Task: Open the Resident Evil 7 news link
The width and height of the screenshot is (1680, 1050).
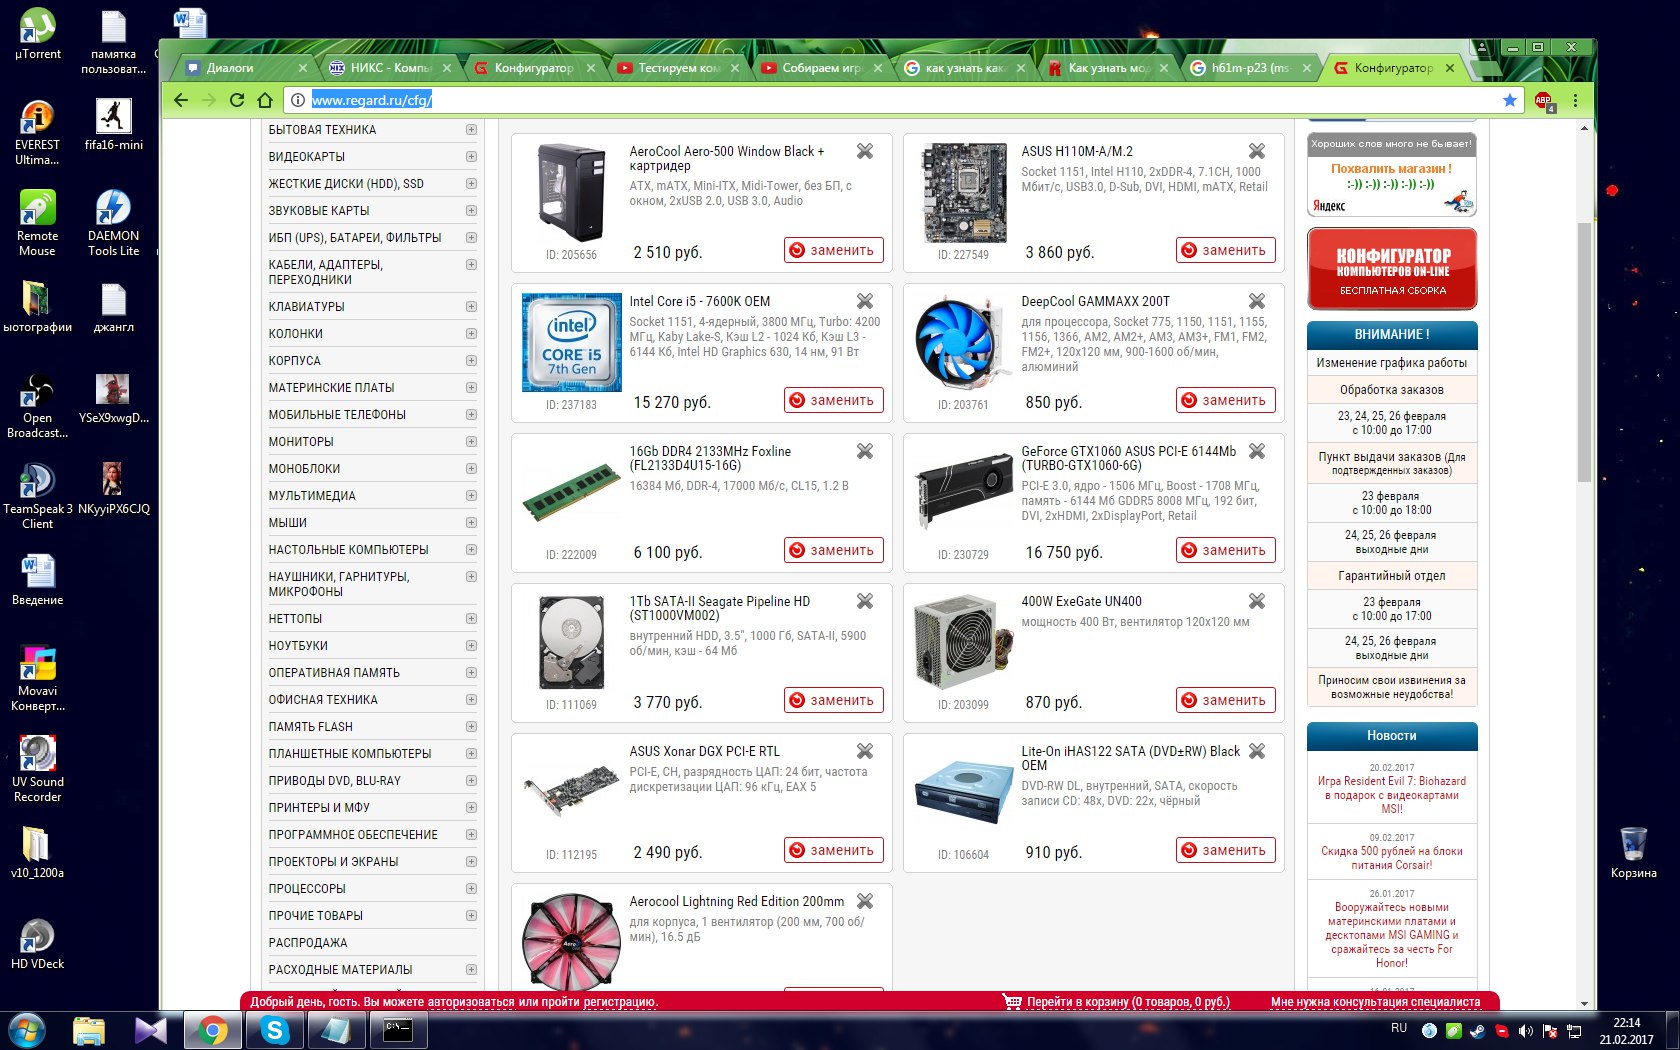Action: (x=1392, y=795)
